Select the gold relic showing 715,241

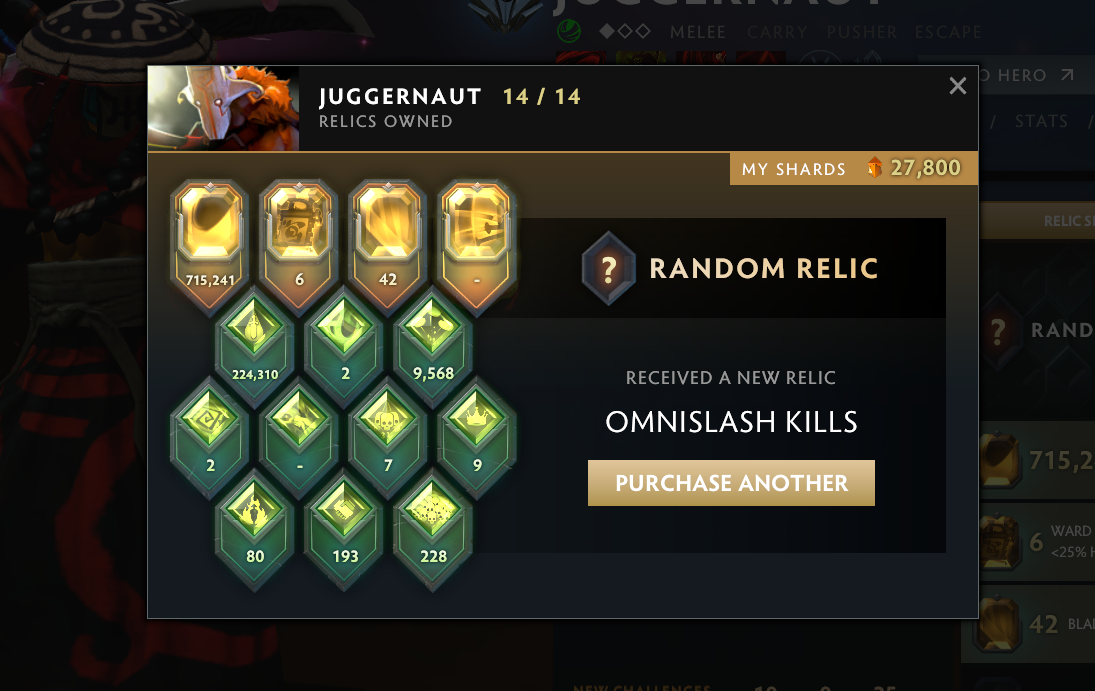(x=210, y=245)
